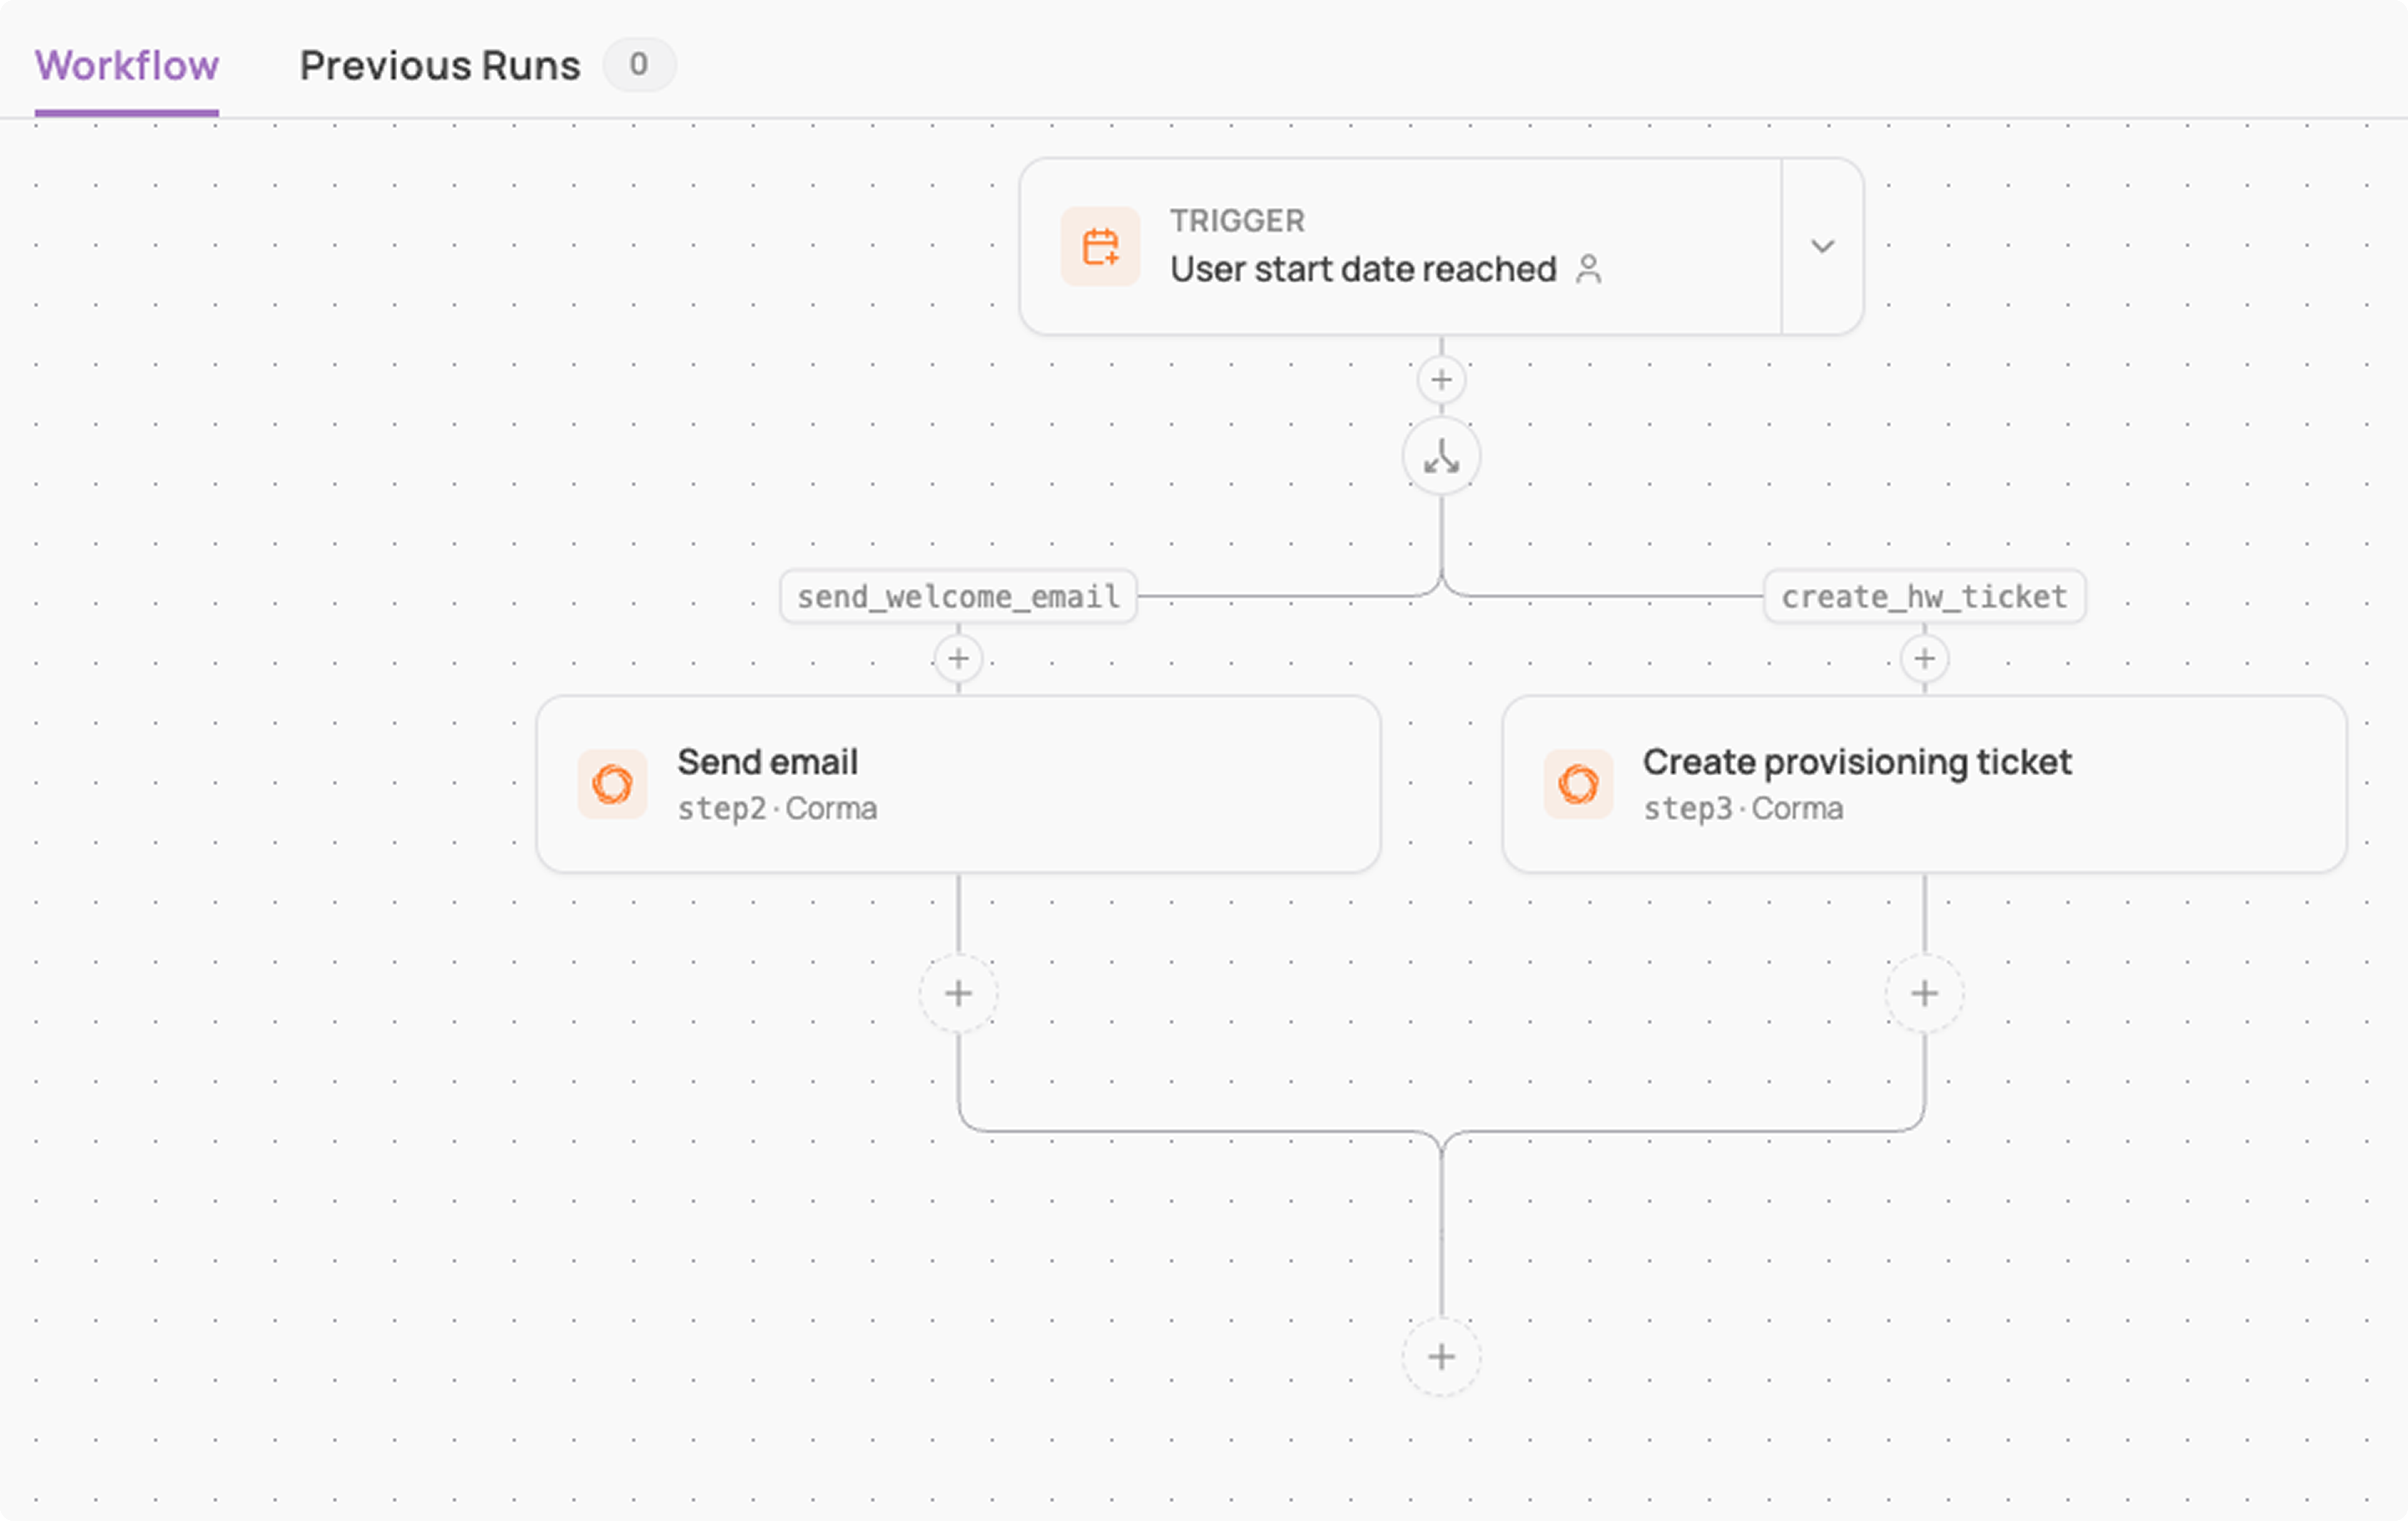The height and width of the screenshot is (1521, 2408).
Task: Add step under send_welcome_email label
Action: [958, 659]
